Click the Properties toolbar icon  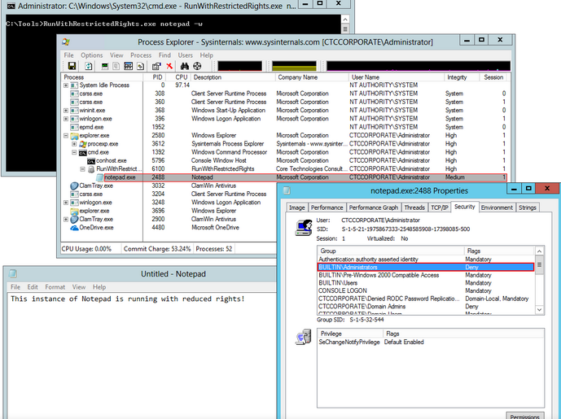pos(156,66)
